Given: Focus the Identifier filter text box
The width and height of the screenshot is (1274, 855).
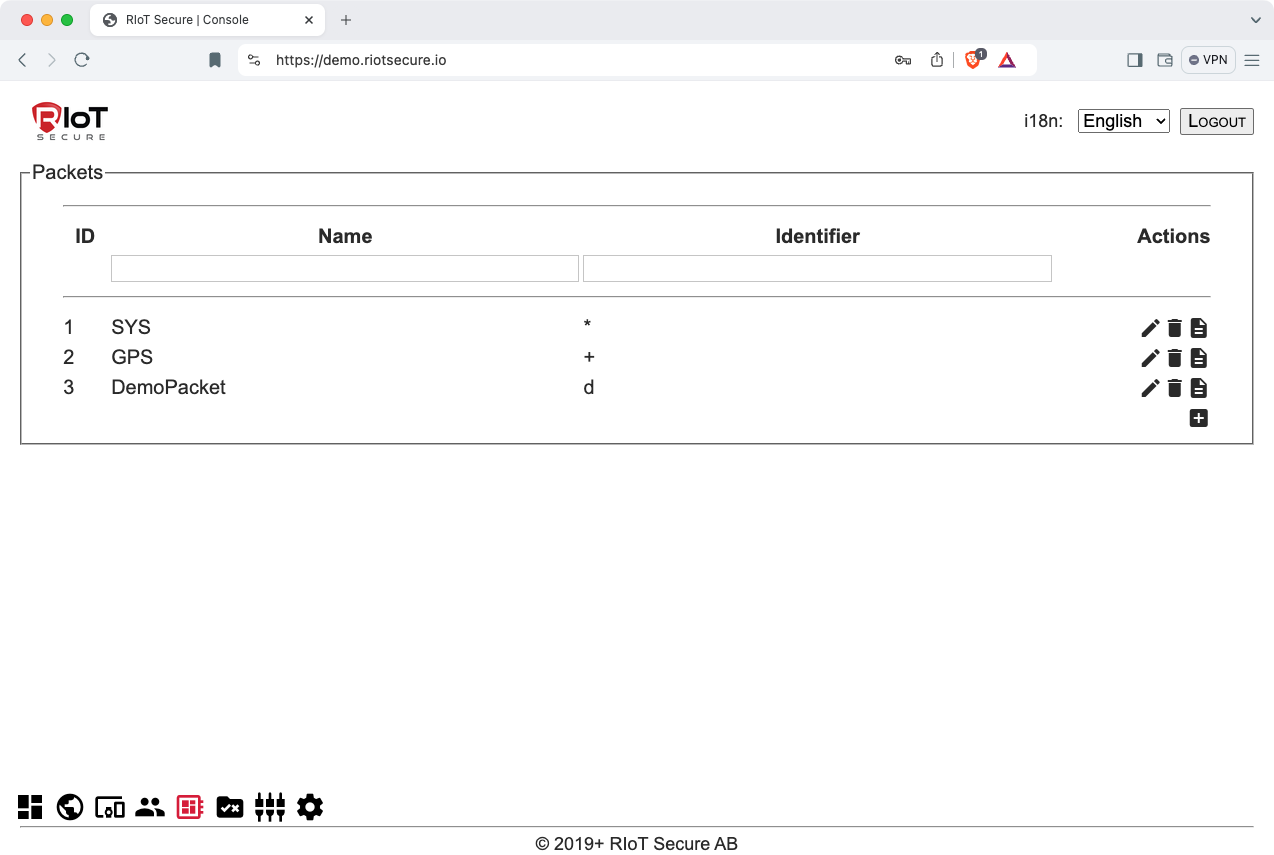Looking at the screenshot, I should [x=817, y=268].
